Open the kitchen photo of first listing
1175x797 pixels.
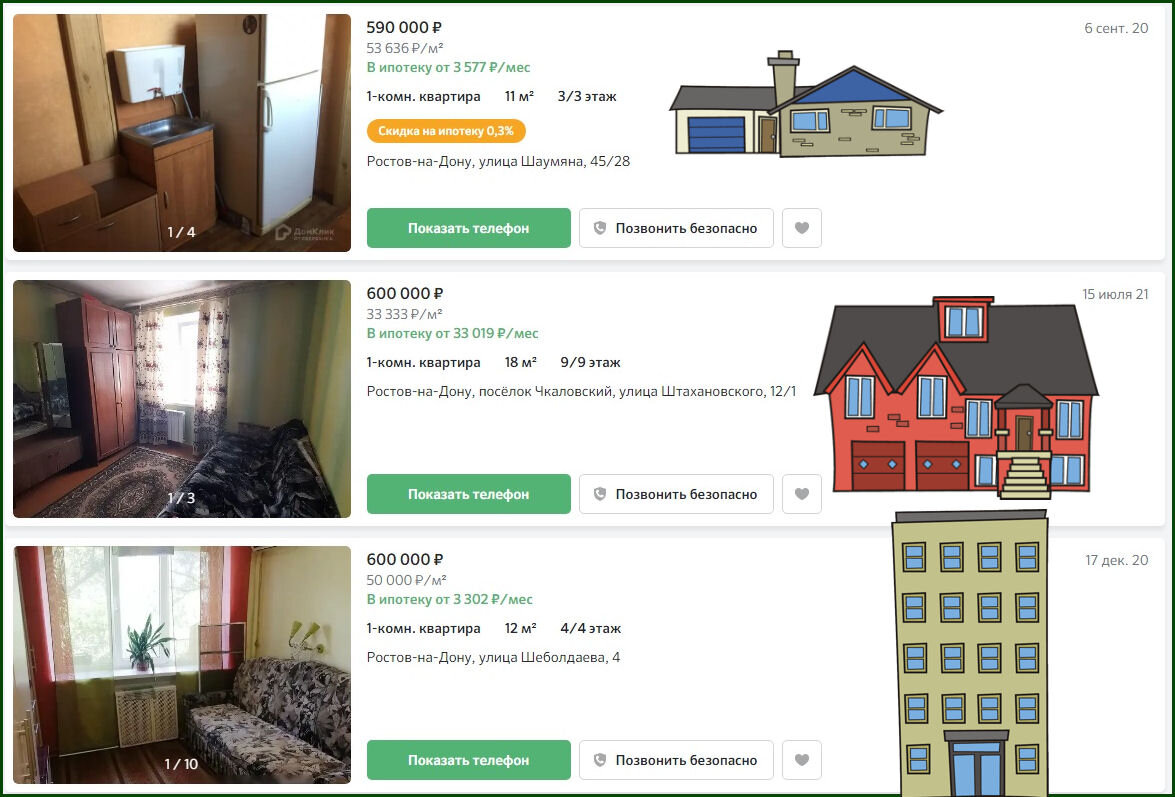click(181, 133)
